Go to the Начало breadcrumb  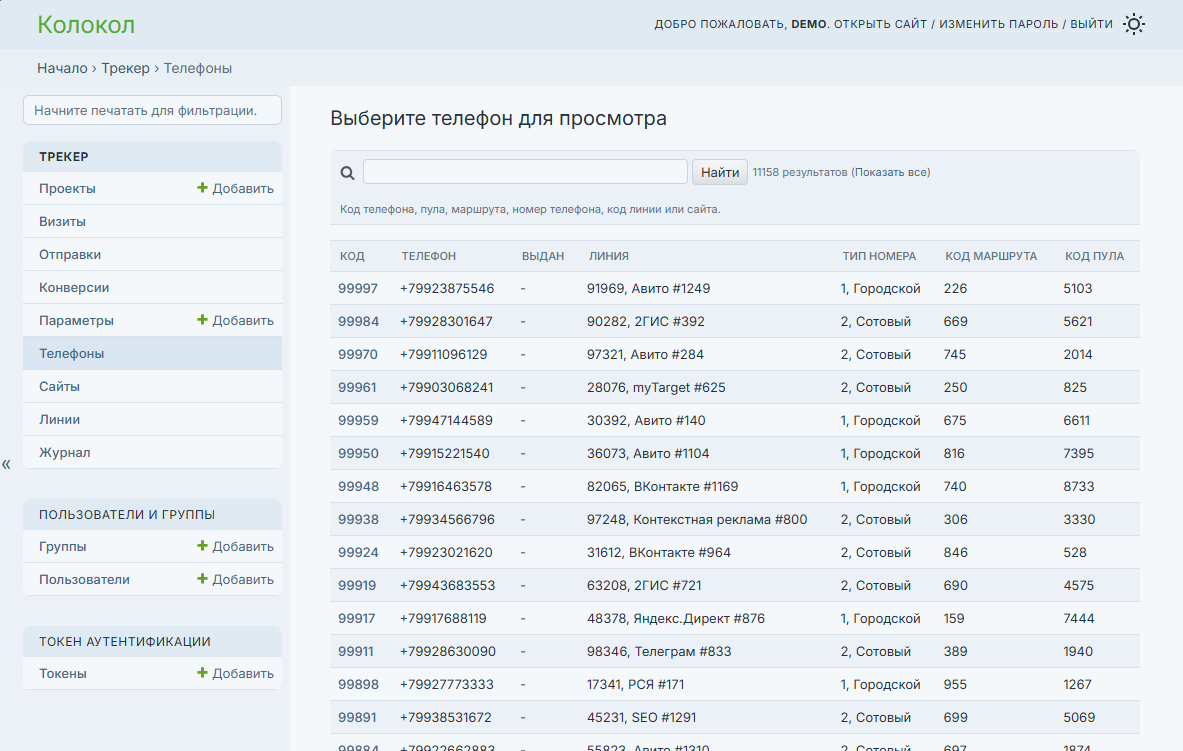(62, 68)
